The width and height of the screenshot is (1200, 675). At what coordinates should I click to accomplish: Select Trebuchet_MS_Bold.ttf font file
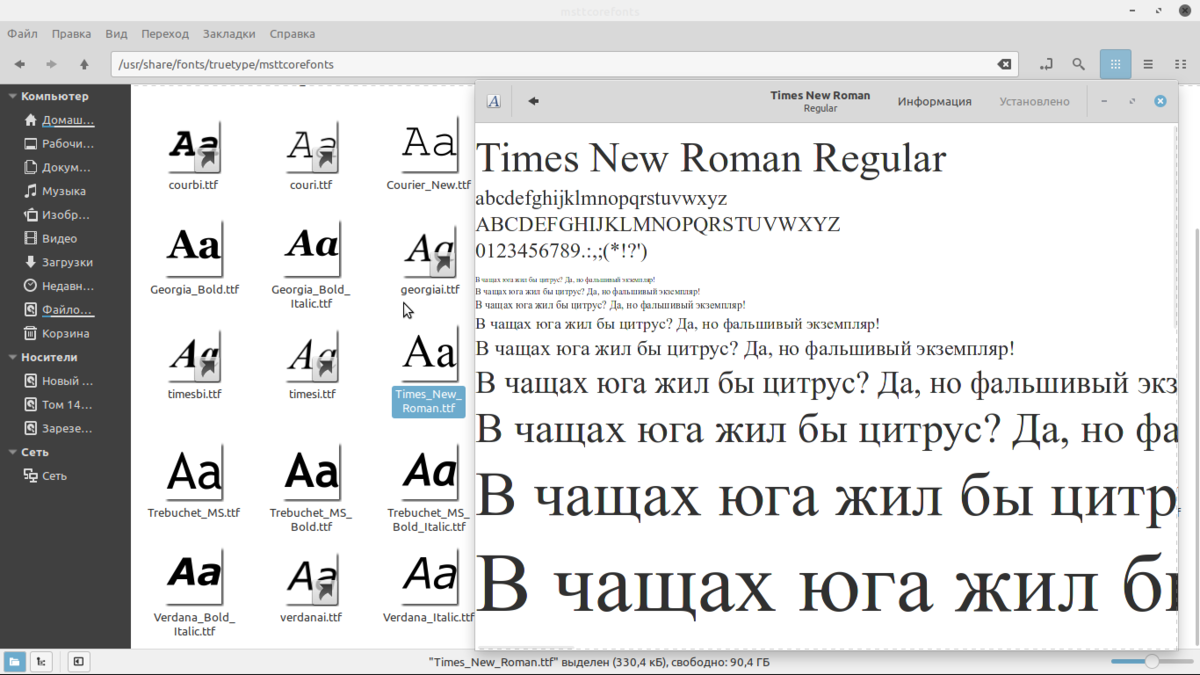coord(311,490)
